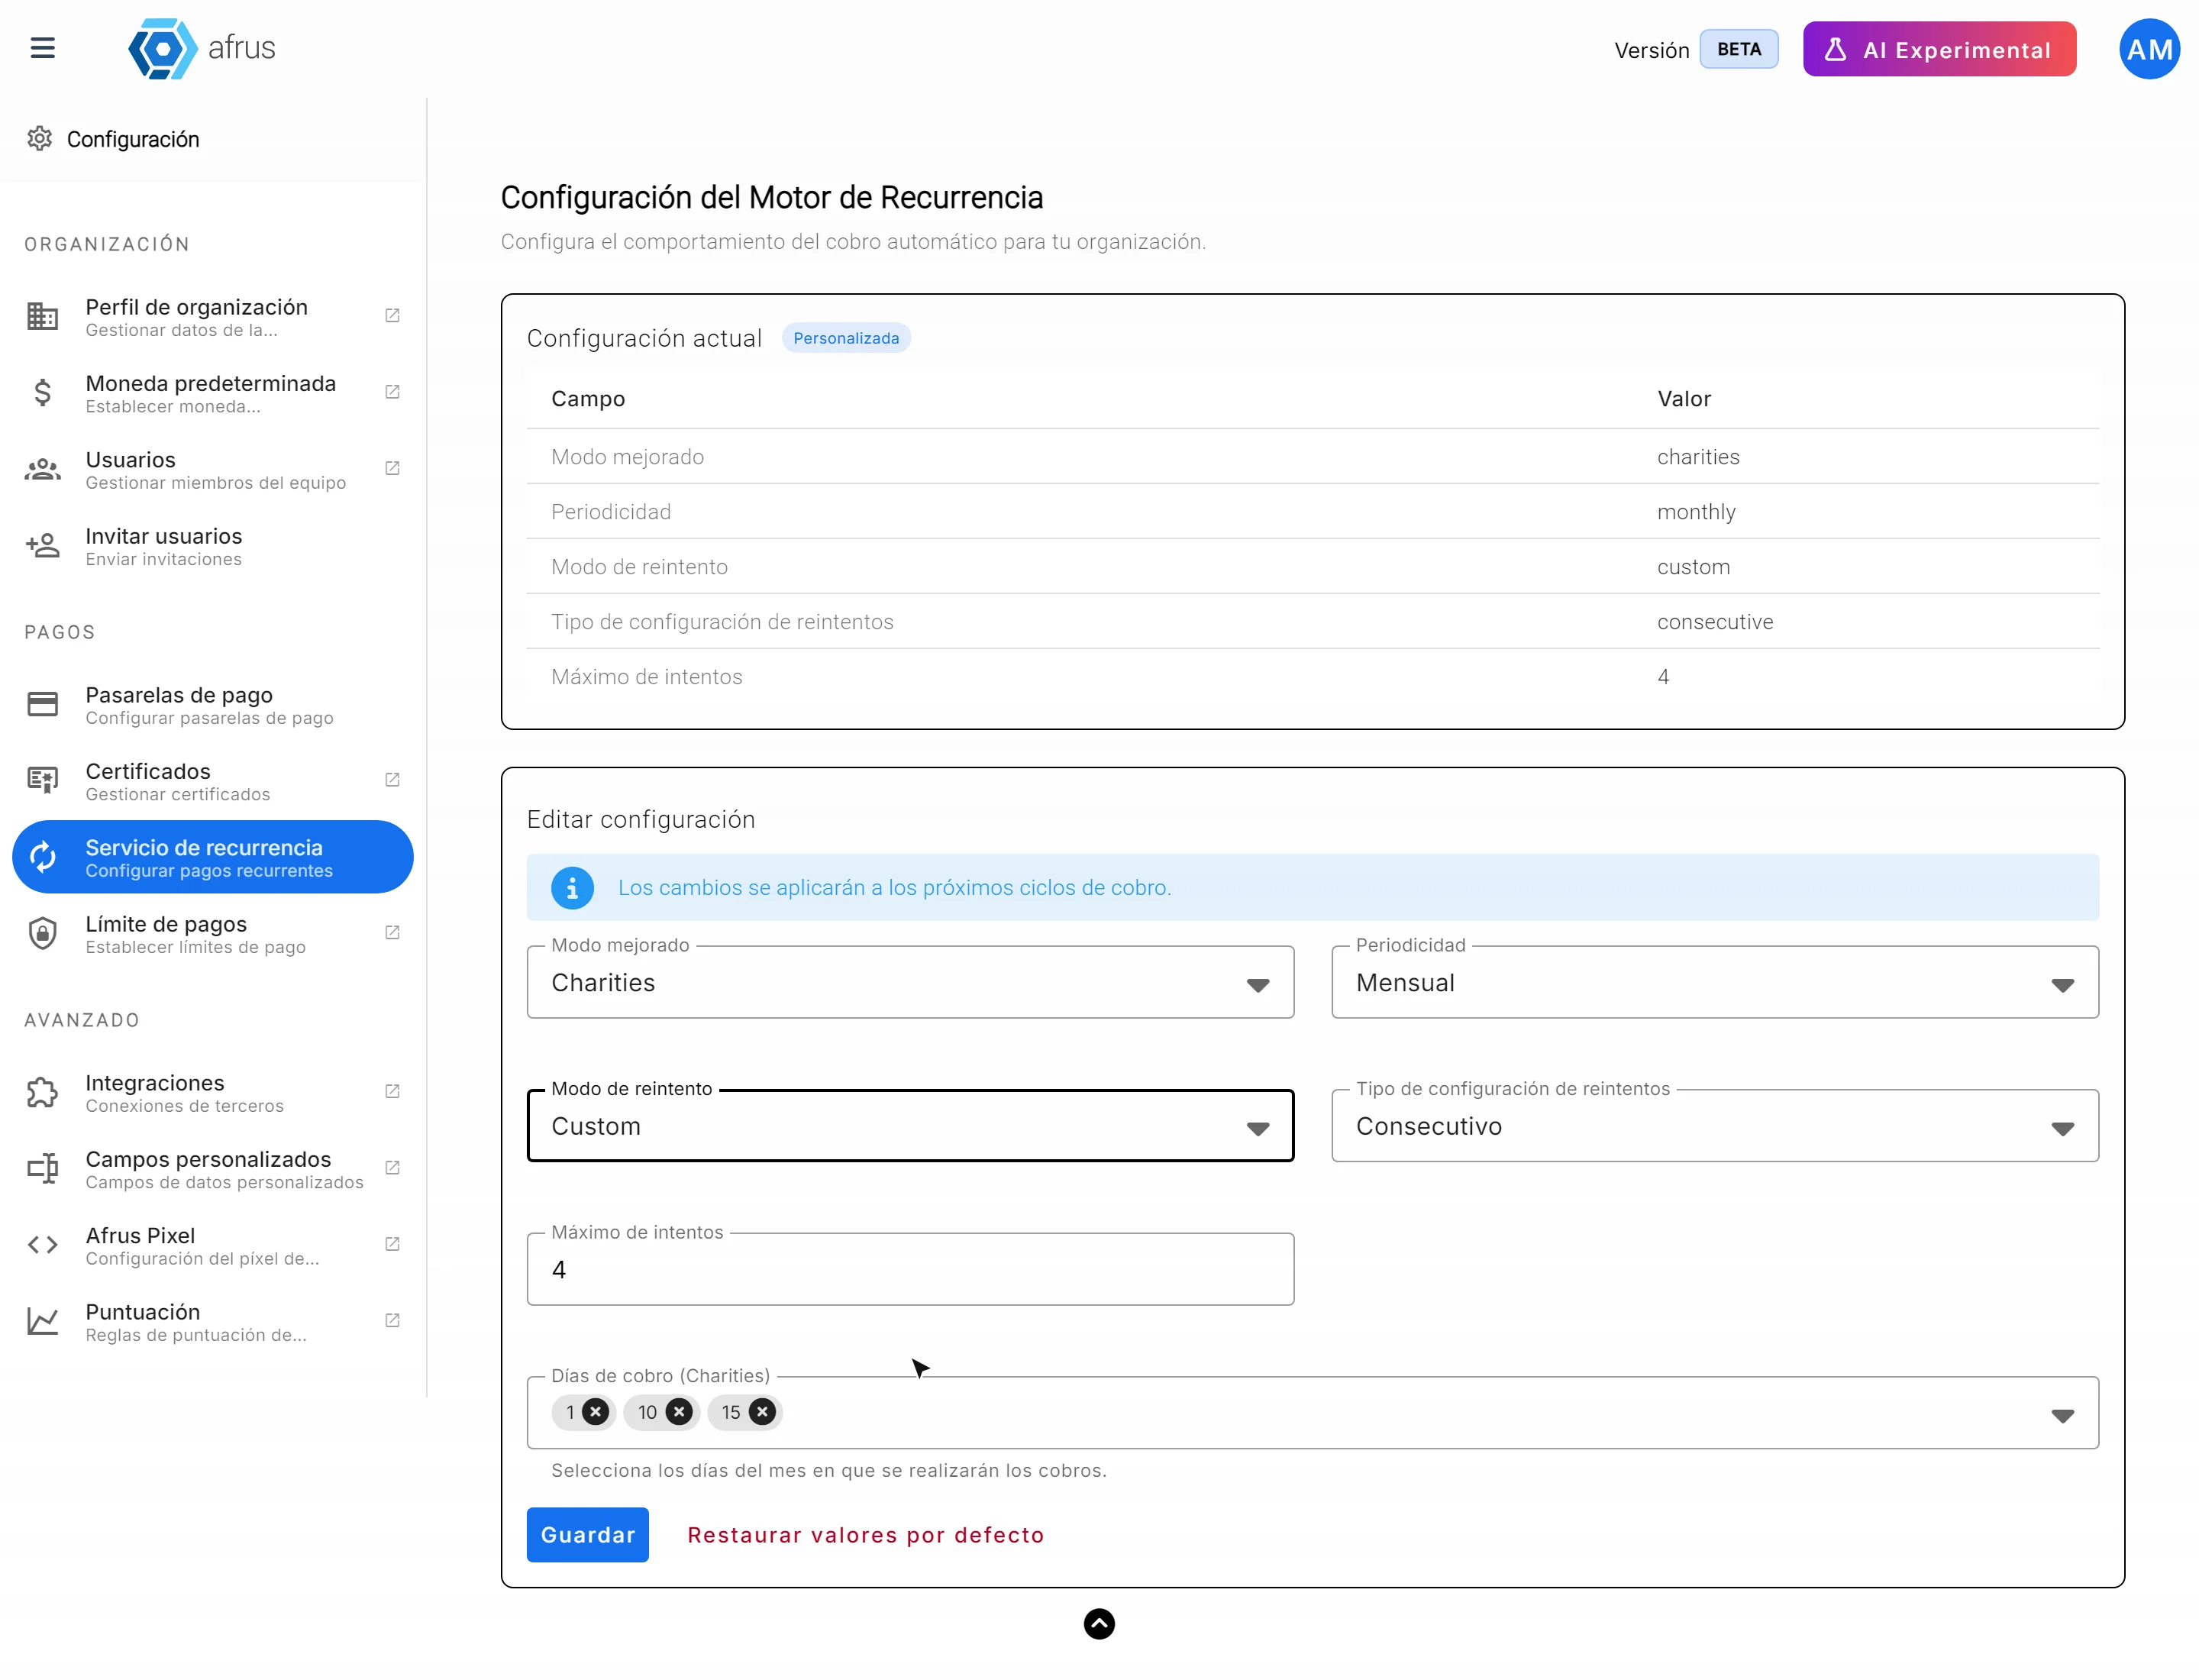This screenshot has width=2199, height=1680.
Task: Go to Pasarelas de pago
Action: tap(212, 705)
